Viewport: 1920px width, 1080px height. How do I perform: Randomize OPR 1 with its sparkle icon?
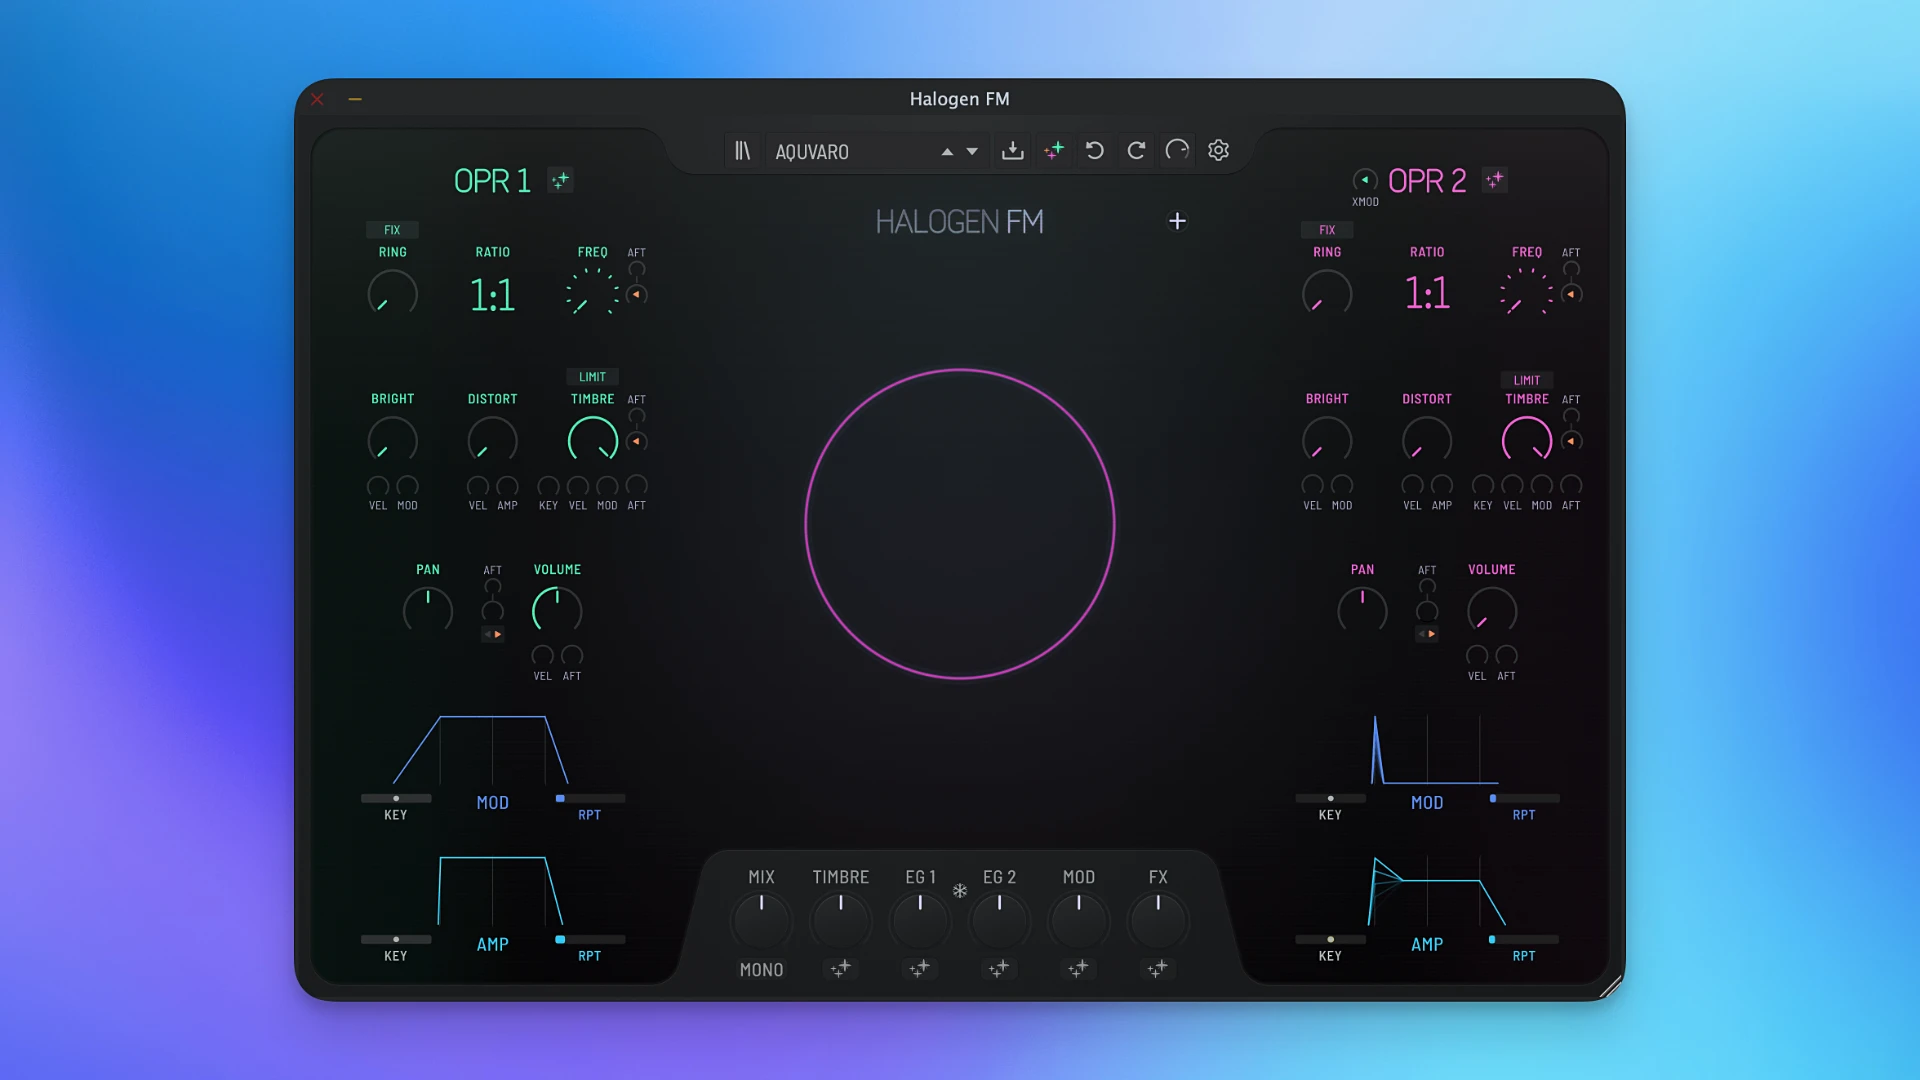(560, 180)
